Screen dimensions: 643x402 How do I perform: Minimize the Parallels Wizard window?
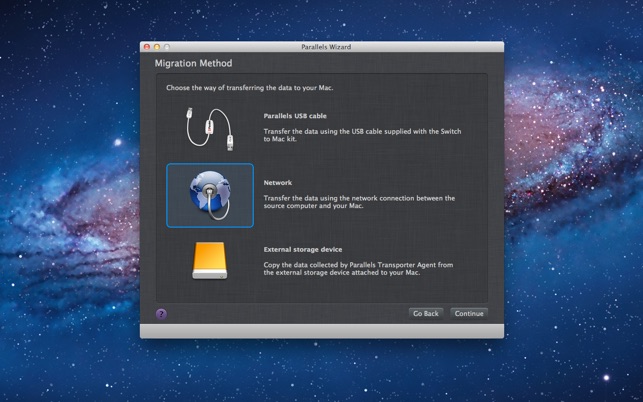[157, 47]
